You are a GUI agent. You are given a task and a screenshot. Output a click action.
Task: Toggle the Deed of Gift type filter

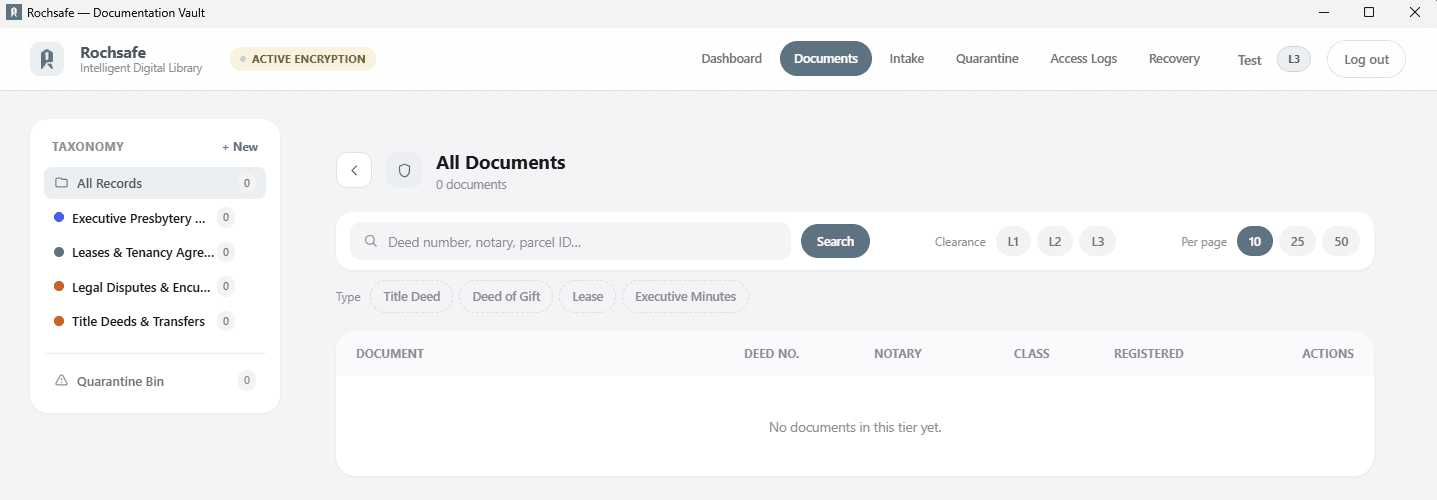pos(506,297)
